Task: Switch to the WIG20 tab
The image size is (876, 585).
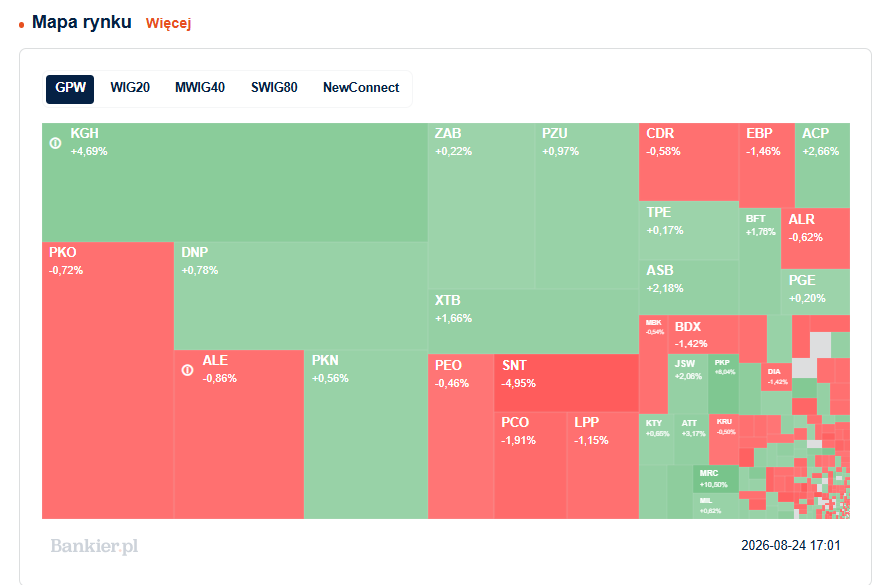Action: tap(130, 88)
